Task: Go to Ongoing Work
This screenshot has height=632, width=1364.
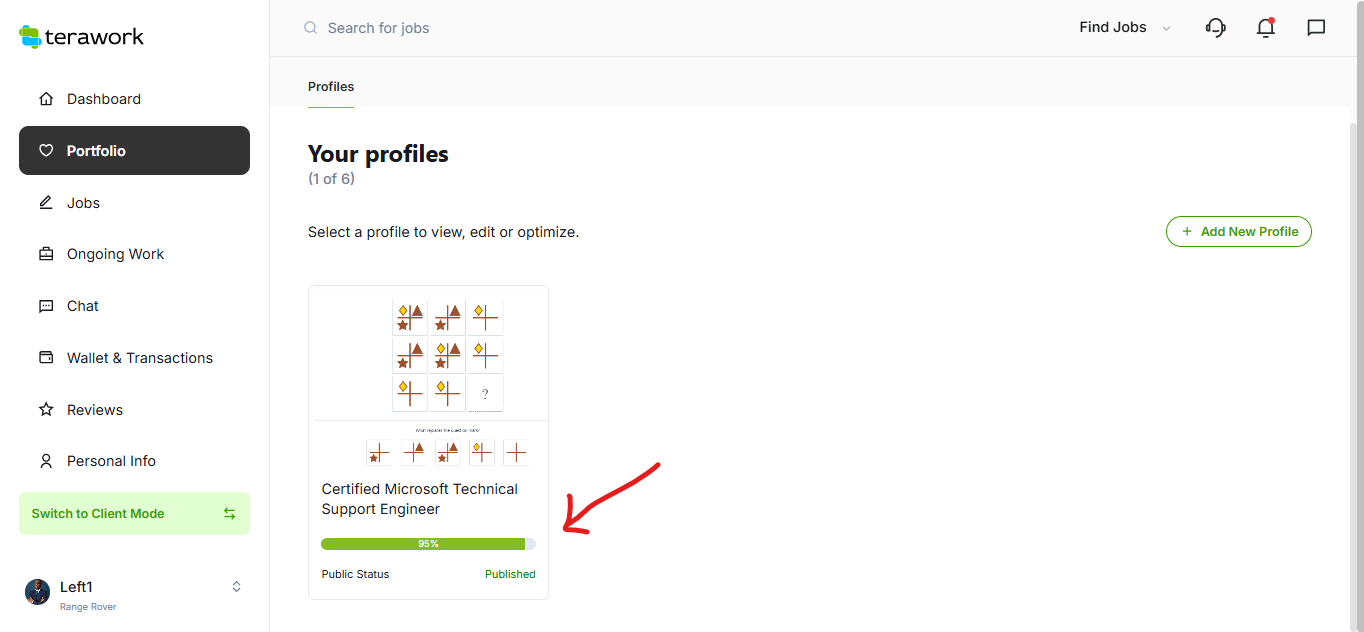Action: coord(115,254)
